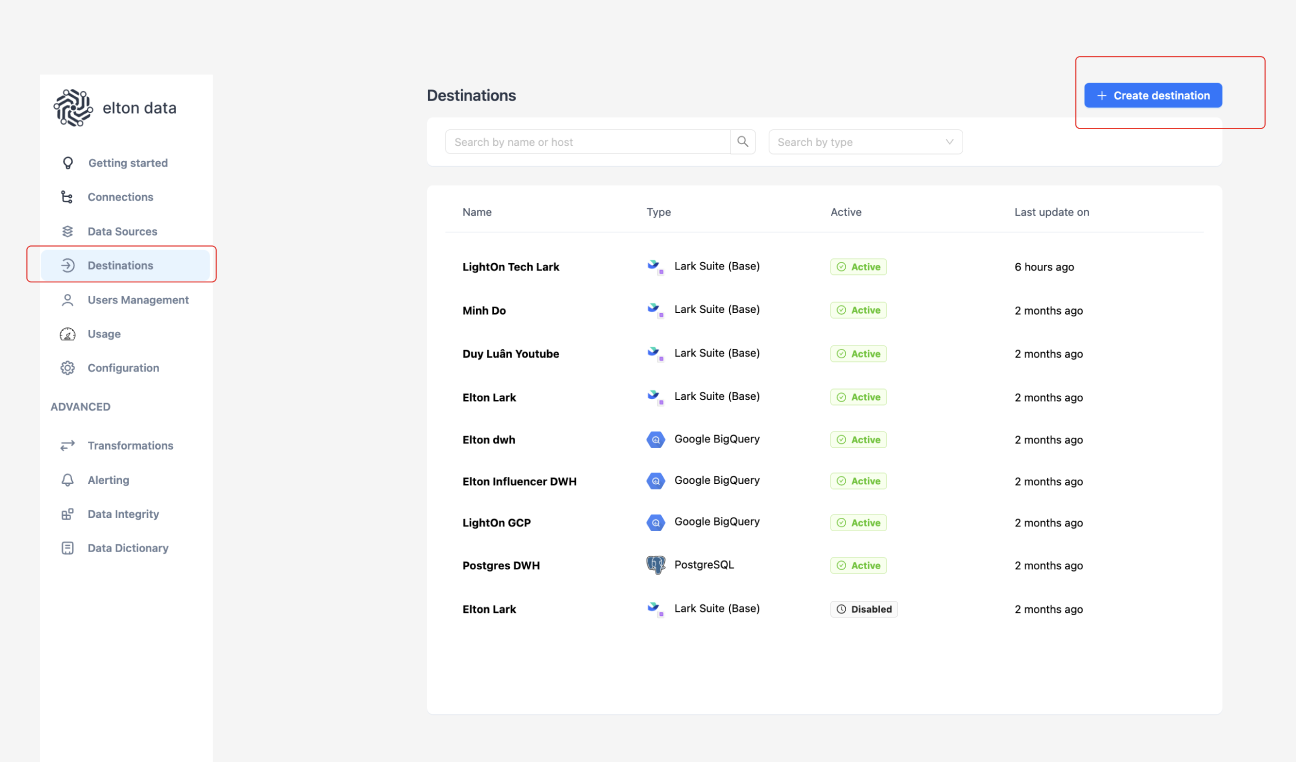Open the Usage page
The height and width of the screenshot is (762, 1296).
pos(104,334)
